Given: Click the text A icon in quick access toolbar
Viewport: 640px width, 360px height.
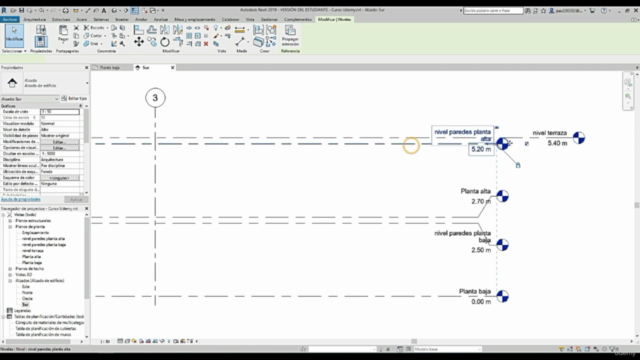Looking at the screenshot, I should 104,10.
